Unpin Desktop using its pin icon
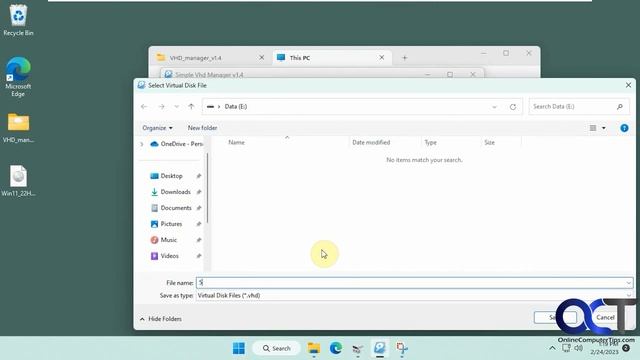Viewport: 640px width, 360px height. [x=199, y=176]
